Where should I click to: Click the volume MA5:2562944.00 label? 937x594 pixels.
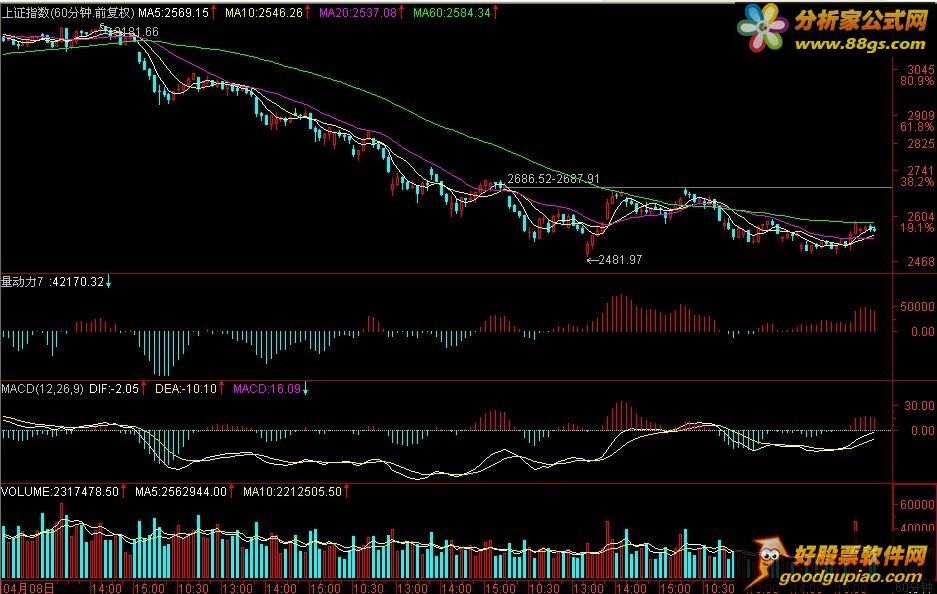pos(180,492)
